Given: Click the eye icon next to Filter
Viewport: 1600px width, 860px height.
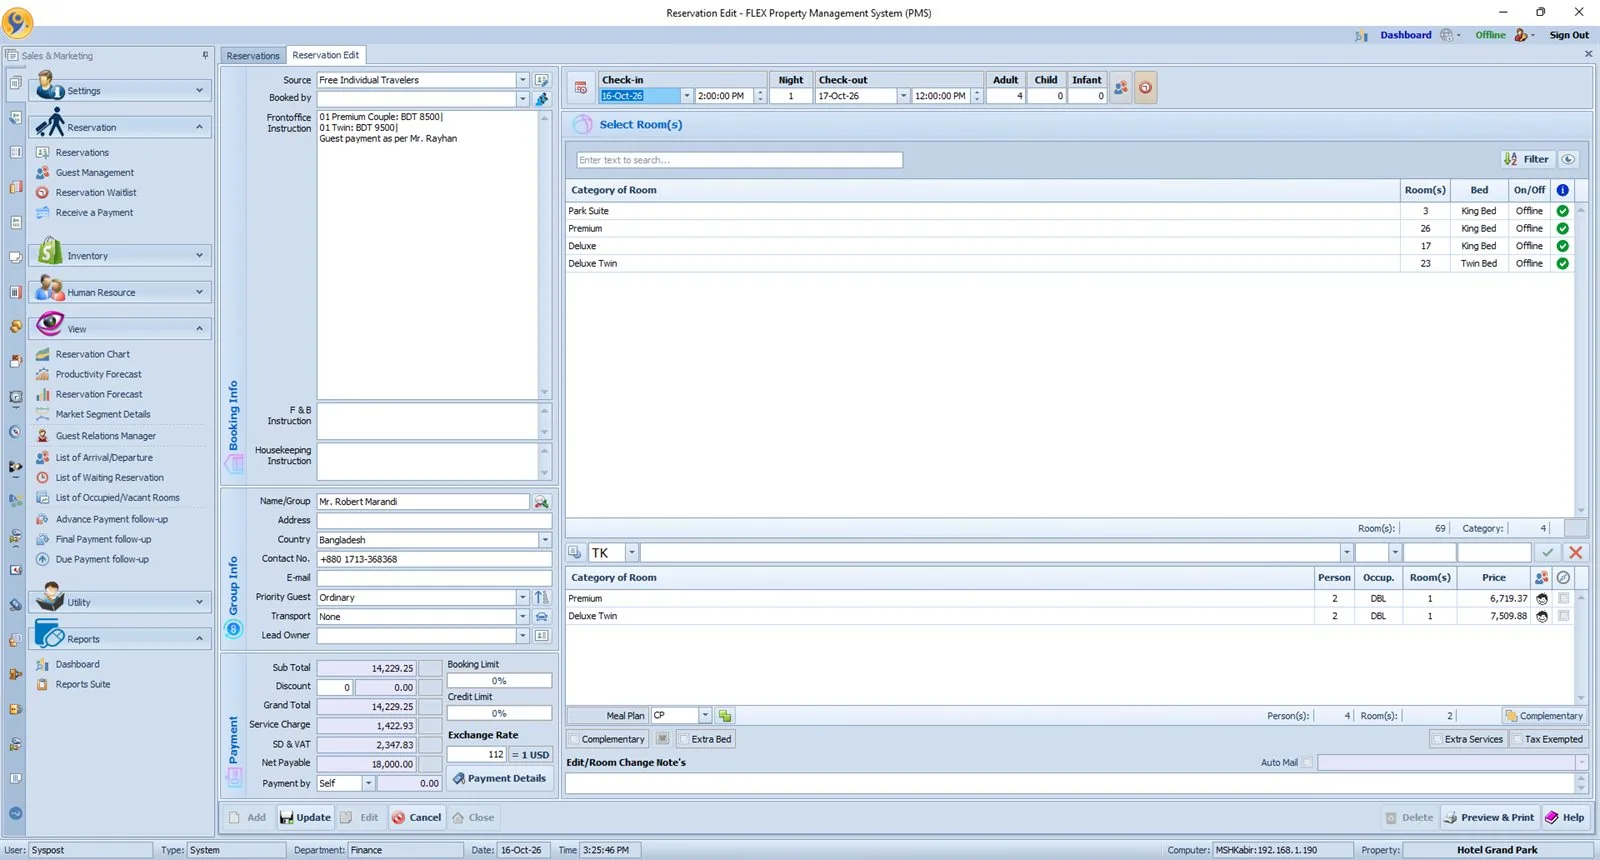Looking at the screenshot, I should click(x=1568, y=159).
